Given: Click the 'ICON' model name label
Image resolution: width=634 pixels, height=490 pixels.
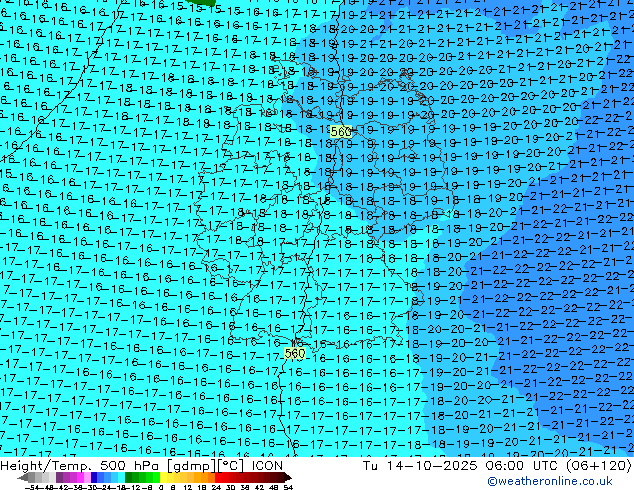Looking at the screenshot, I should pos(267,466).
